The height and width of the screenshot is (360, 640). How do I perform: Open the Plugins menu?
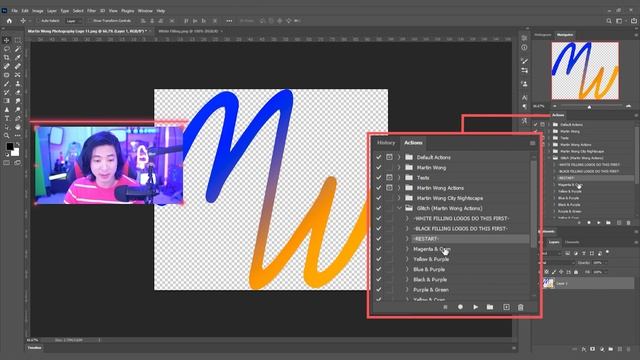click(128, 11)
